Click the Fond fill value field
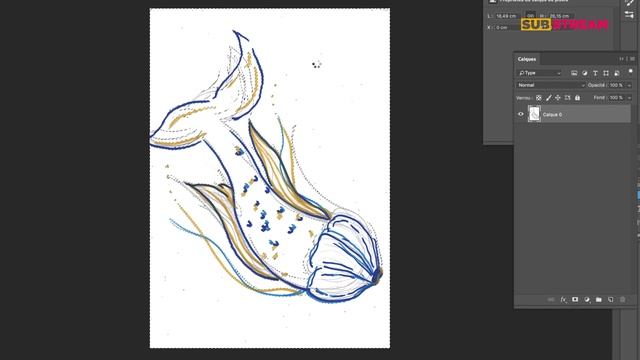640x360 pixels. 616,98
